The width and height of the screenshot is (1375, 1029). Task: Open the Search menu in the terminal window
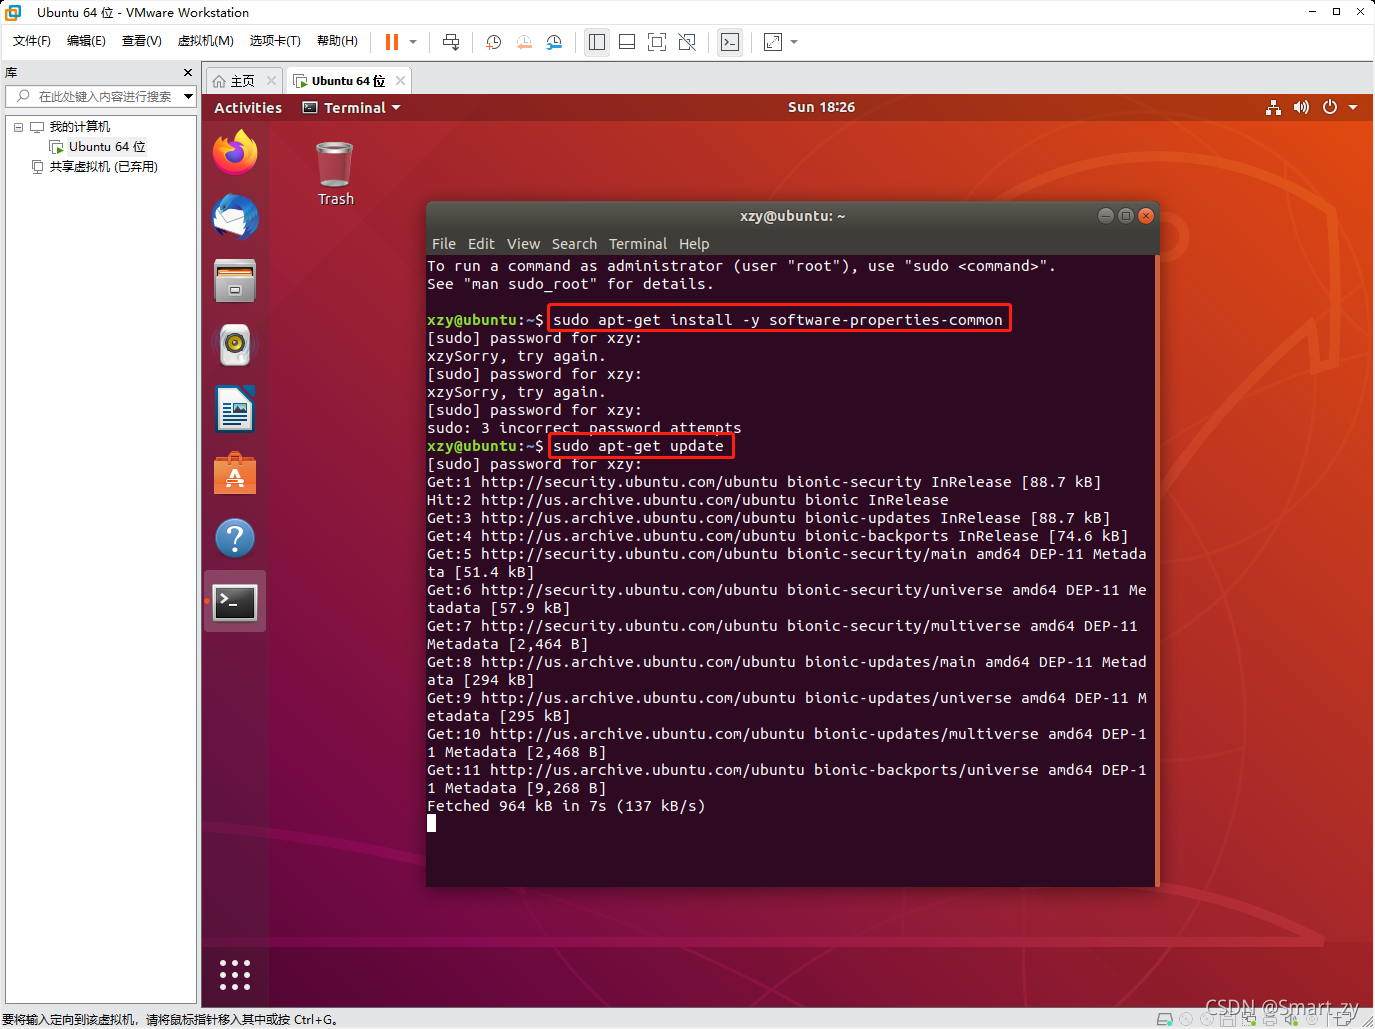pos(574,244)
